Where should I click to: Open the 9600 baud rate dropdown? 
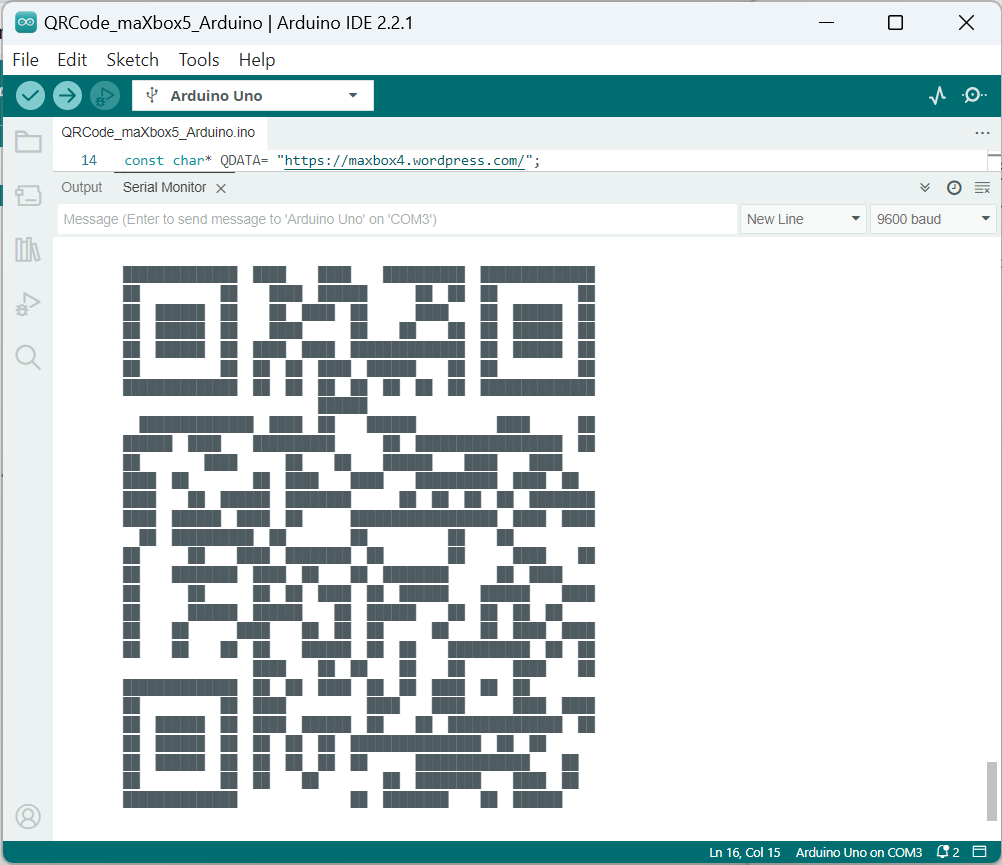[932, 219]
